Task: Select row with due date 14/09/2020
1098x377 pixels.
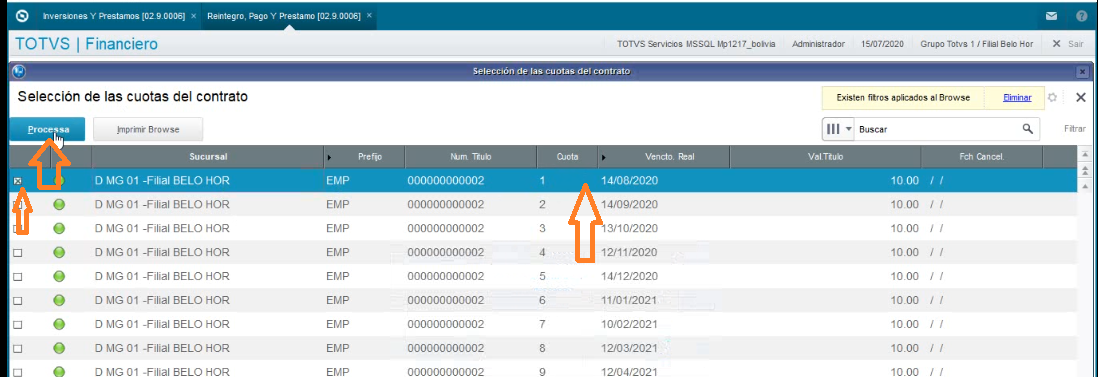Action: click(543, 205)
